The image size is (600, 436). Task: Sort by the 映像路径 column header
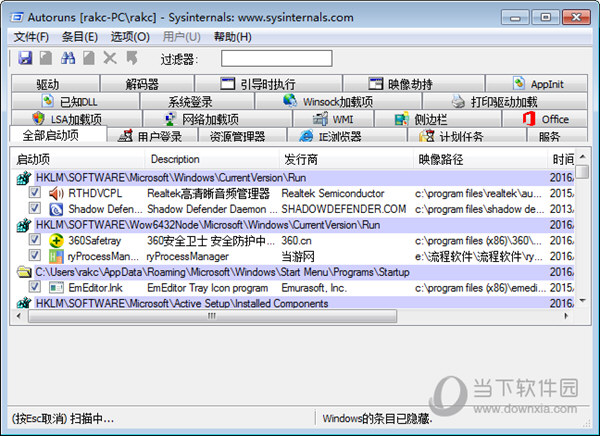[481, 159]
